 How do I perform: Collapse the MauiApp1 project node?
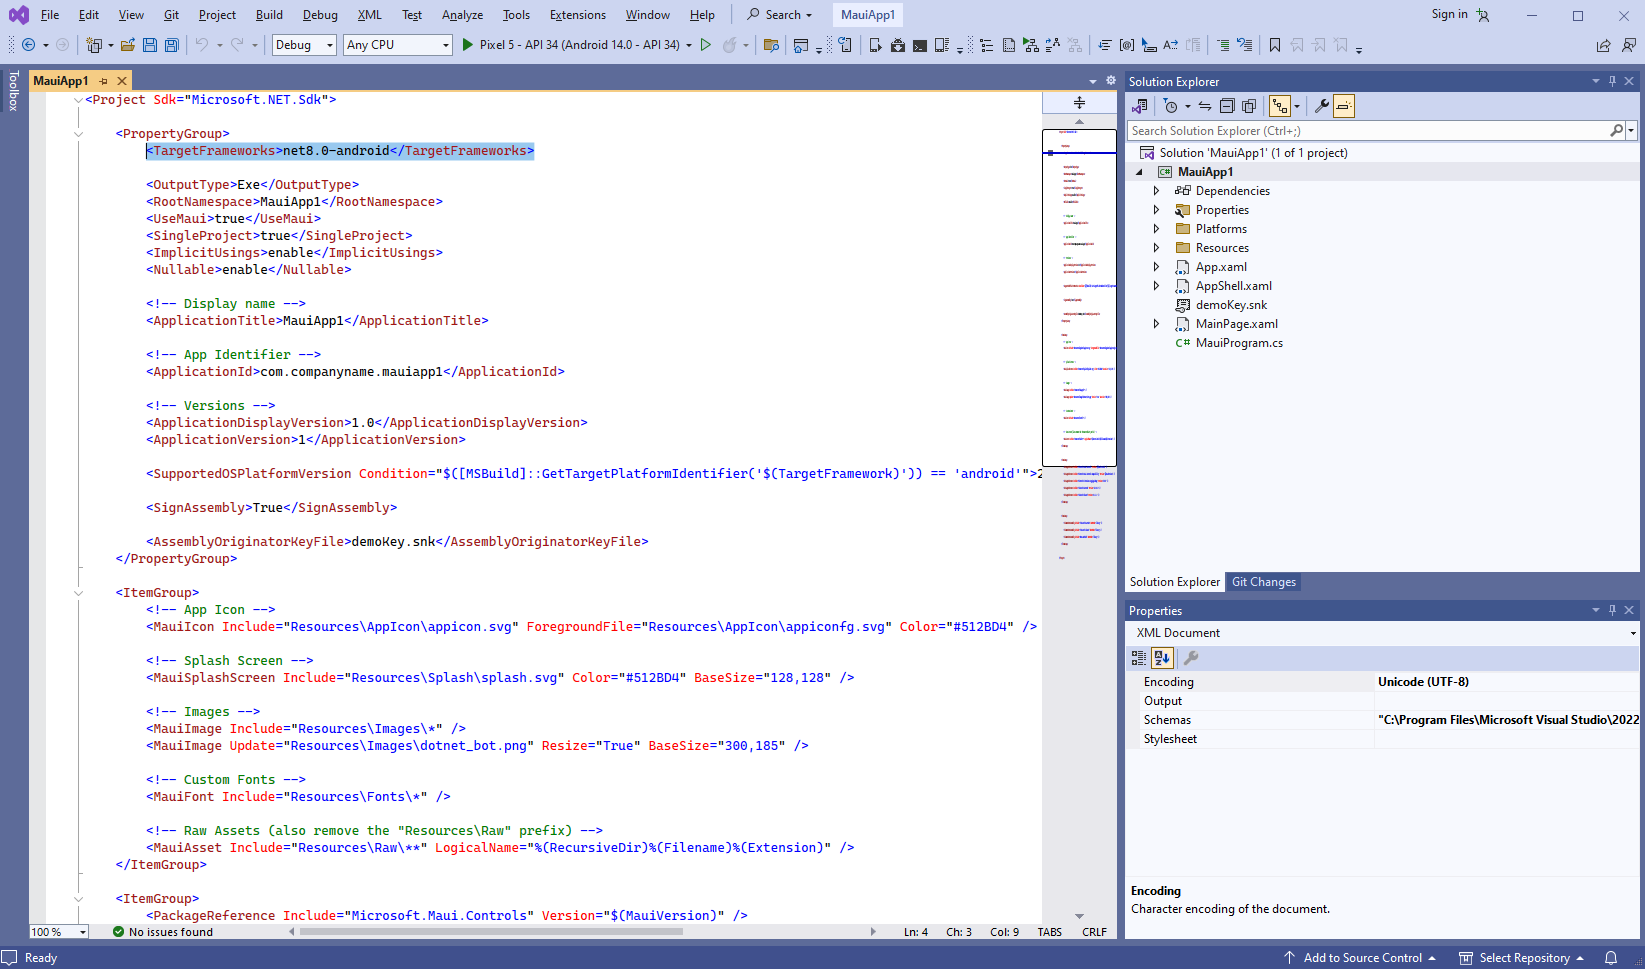pyautogui.click(x=1139, y=172)
